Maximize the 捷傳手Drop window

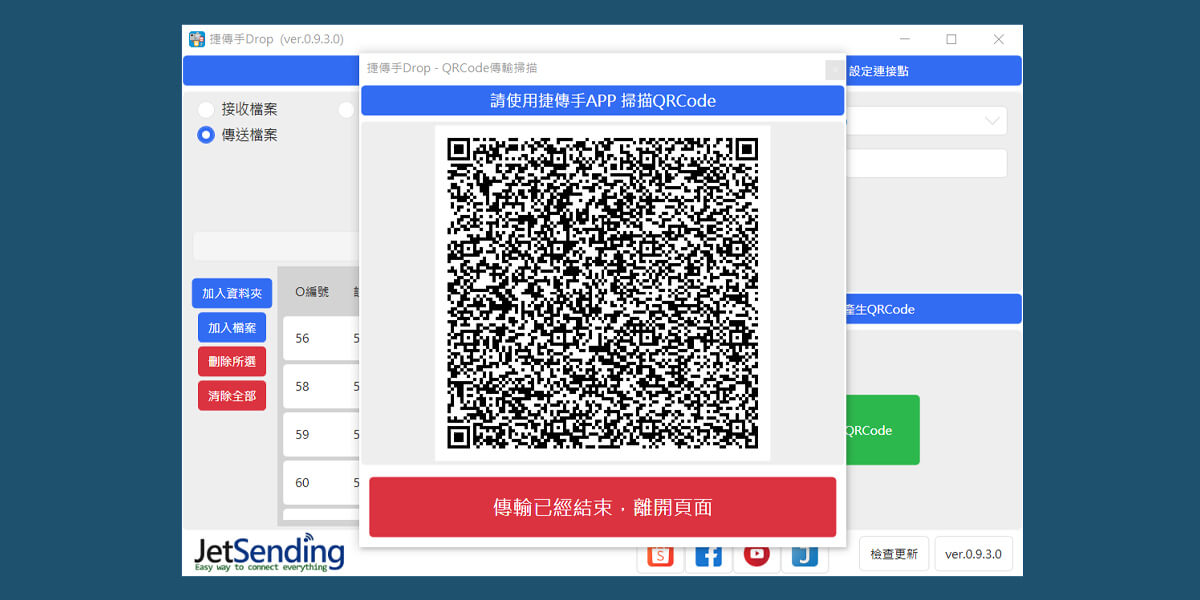(951, 39)
